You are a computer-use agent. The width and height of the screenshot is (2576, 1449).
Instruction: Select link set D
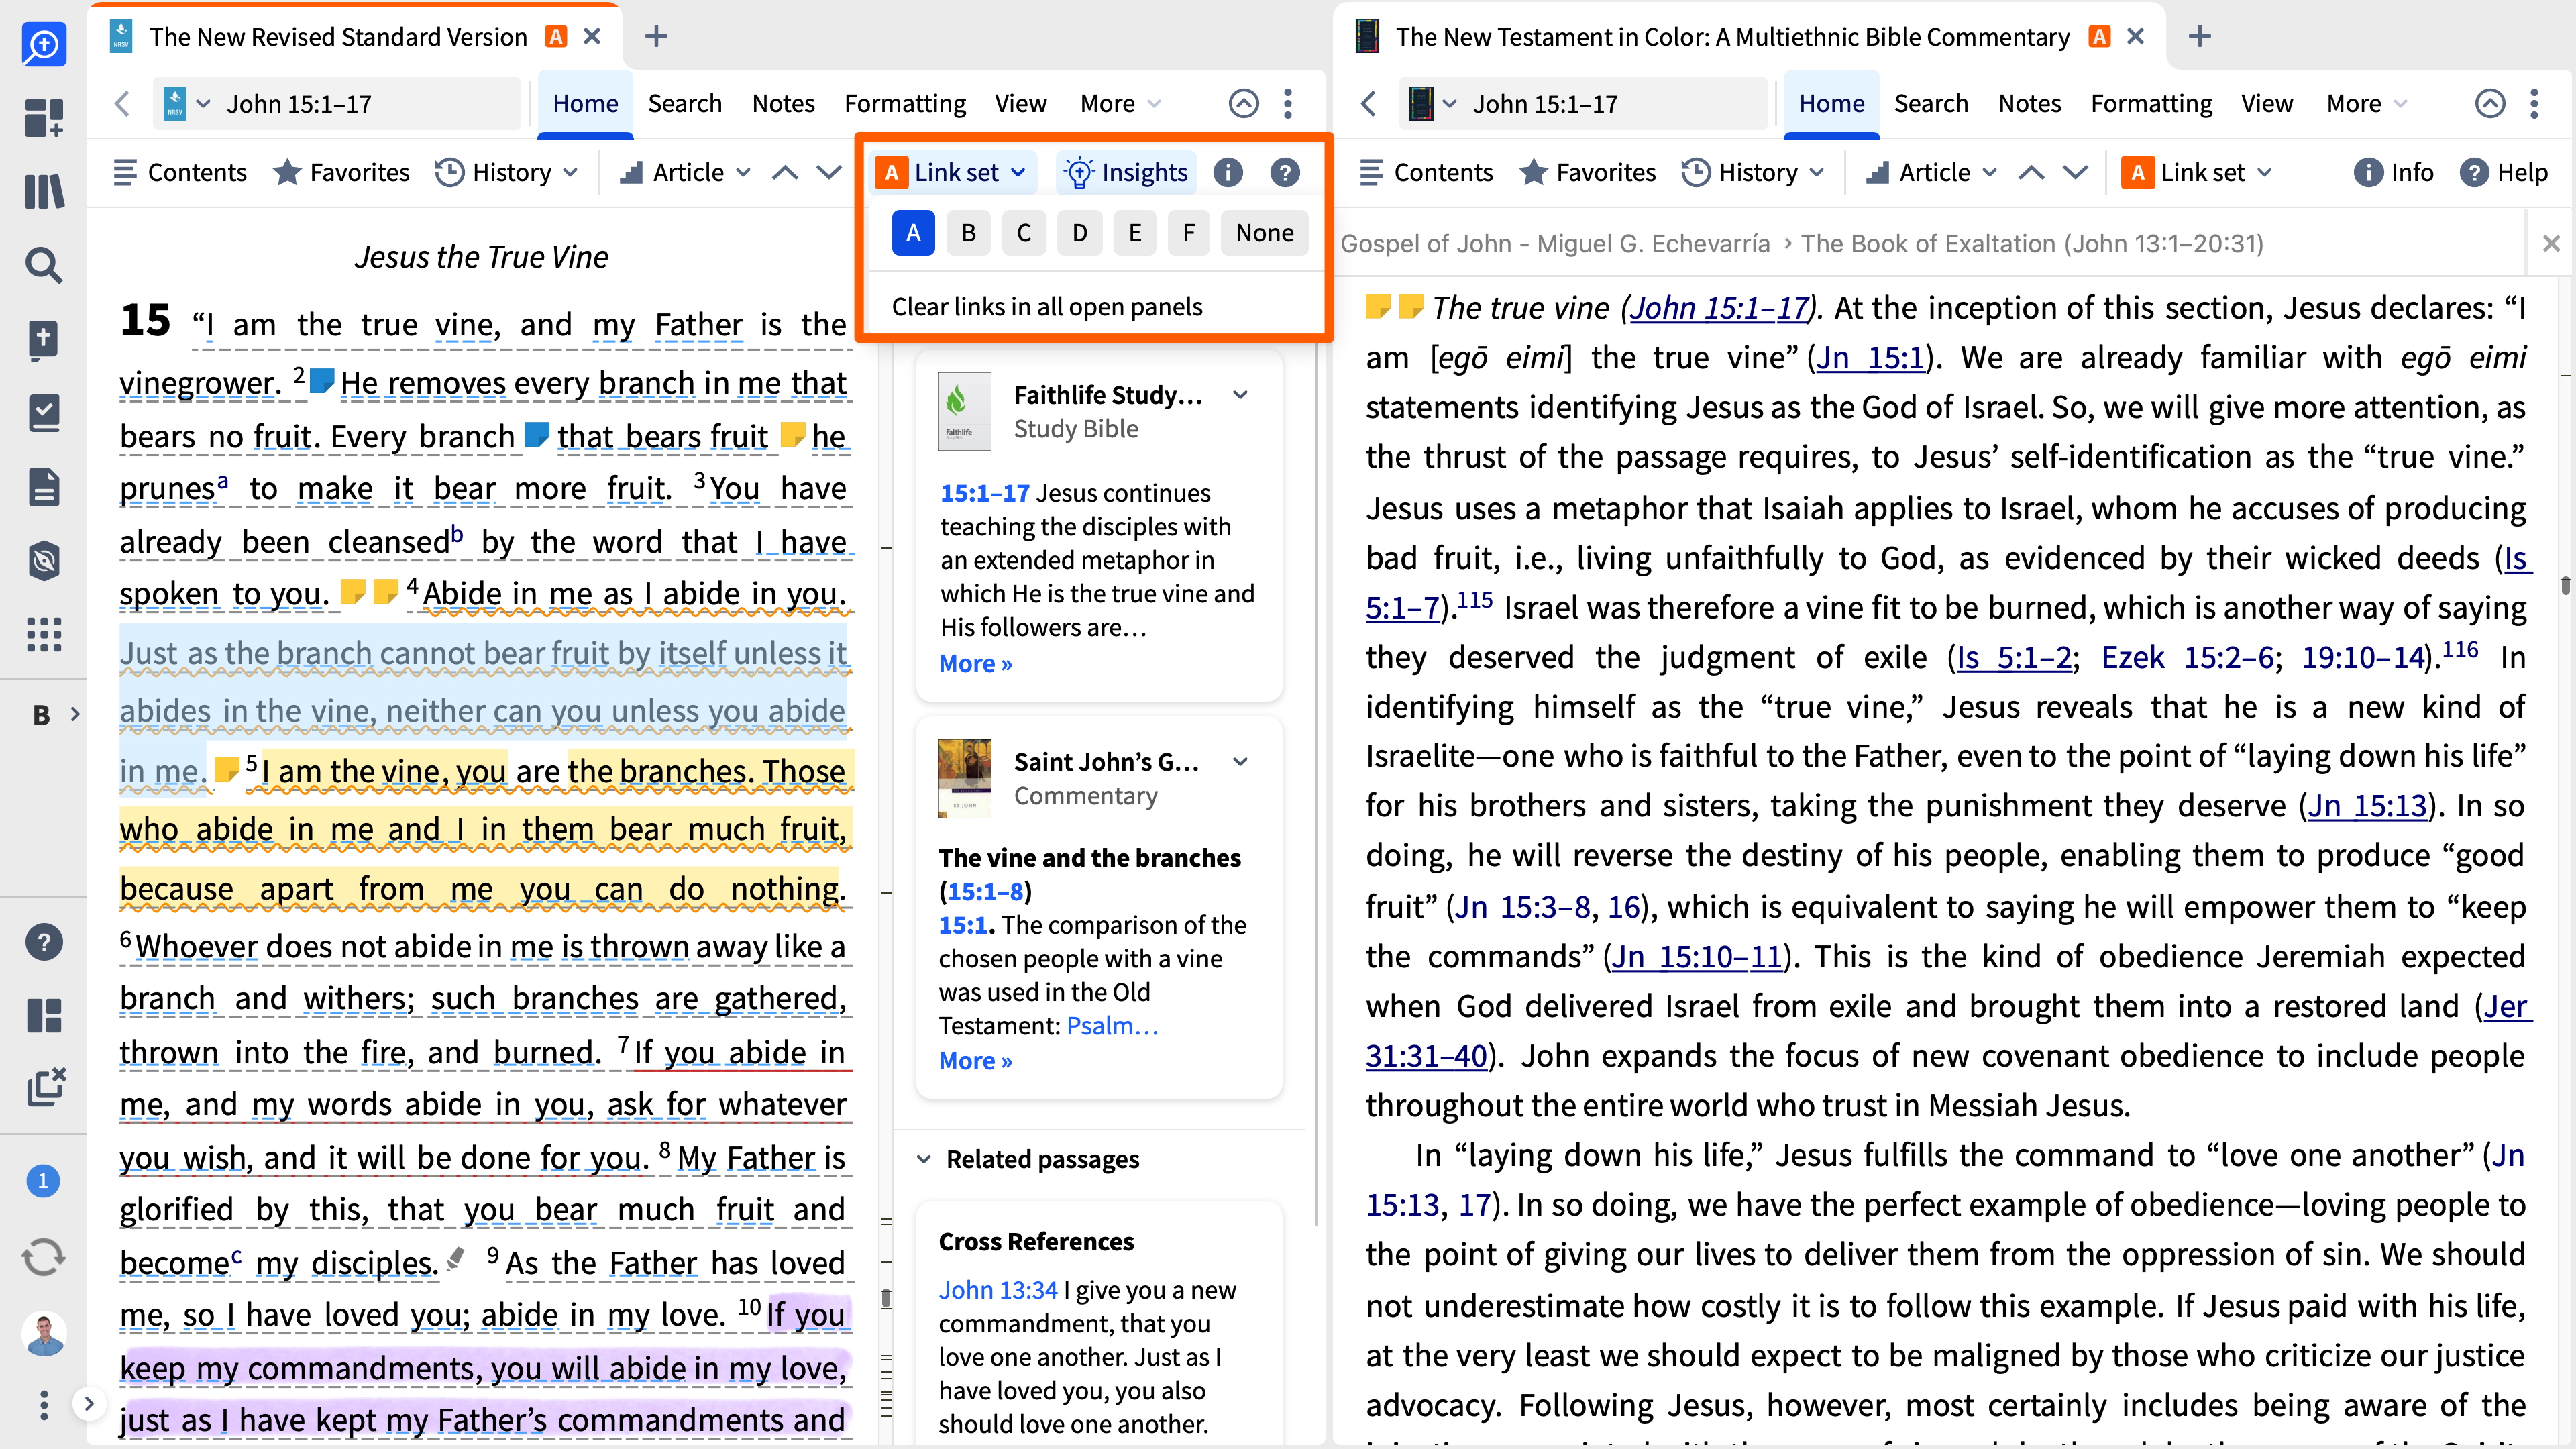click(1079, 233)
